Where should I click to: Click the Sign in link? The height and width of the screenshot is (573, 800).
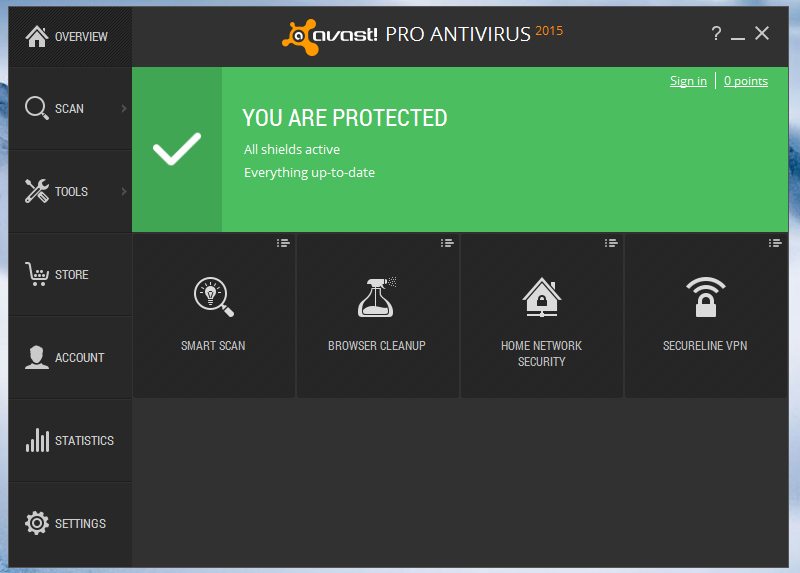click(688, 81)
